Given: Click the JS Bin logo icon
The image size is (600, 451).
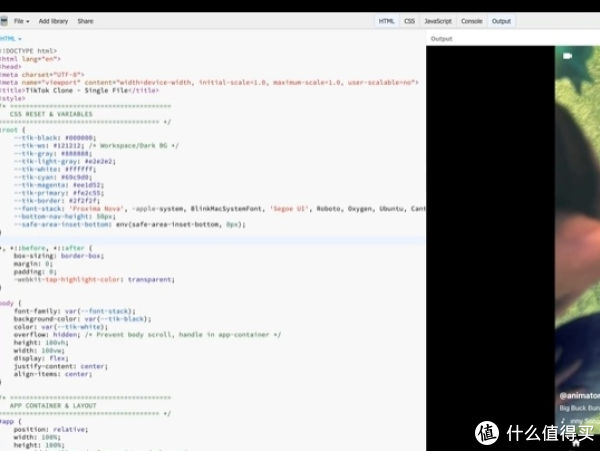Looking at the screenshot, I should [5, 20].
